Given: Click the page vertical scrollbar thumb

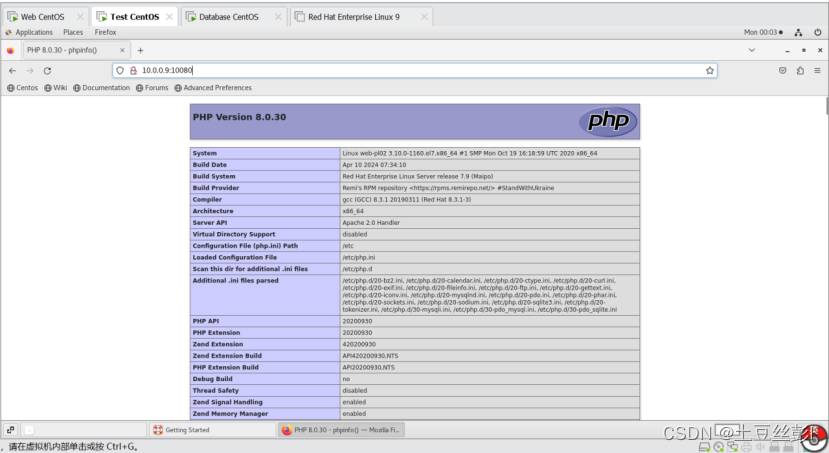Looking at the screenshot, I should (x=827, y=105).
